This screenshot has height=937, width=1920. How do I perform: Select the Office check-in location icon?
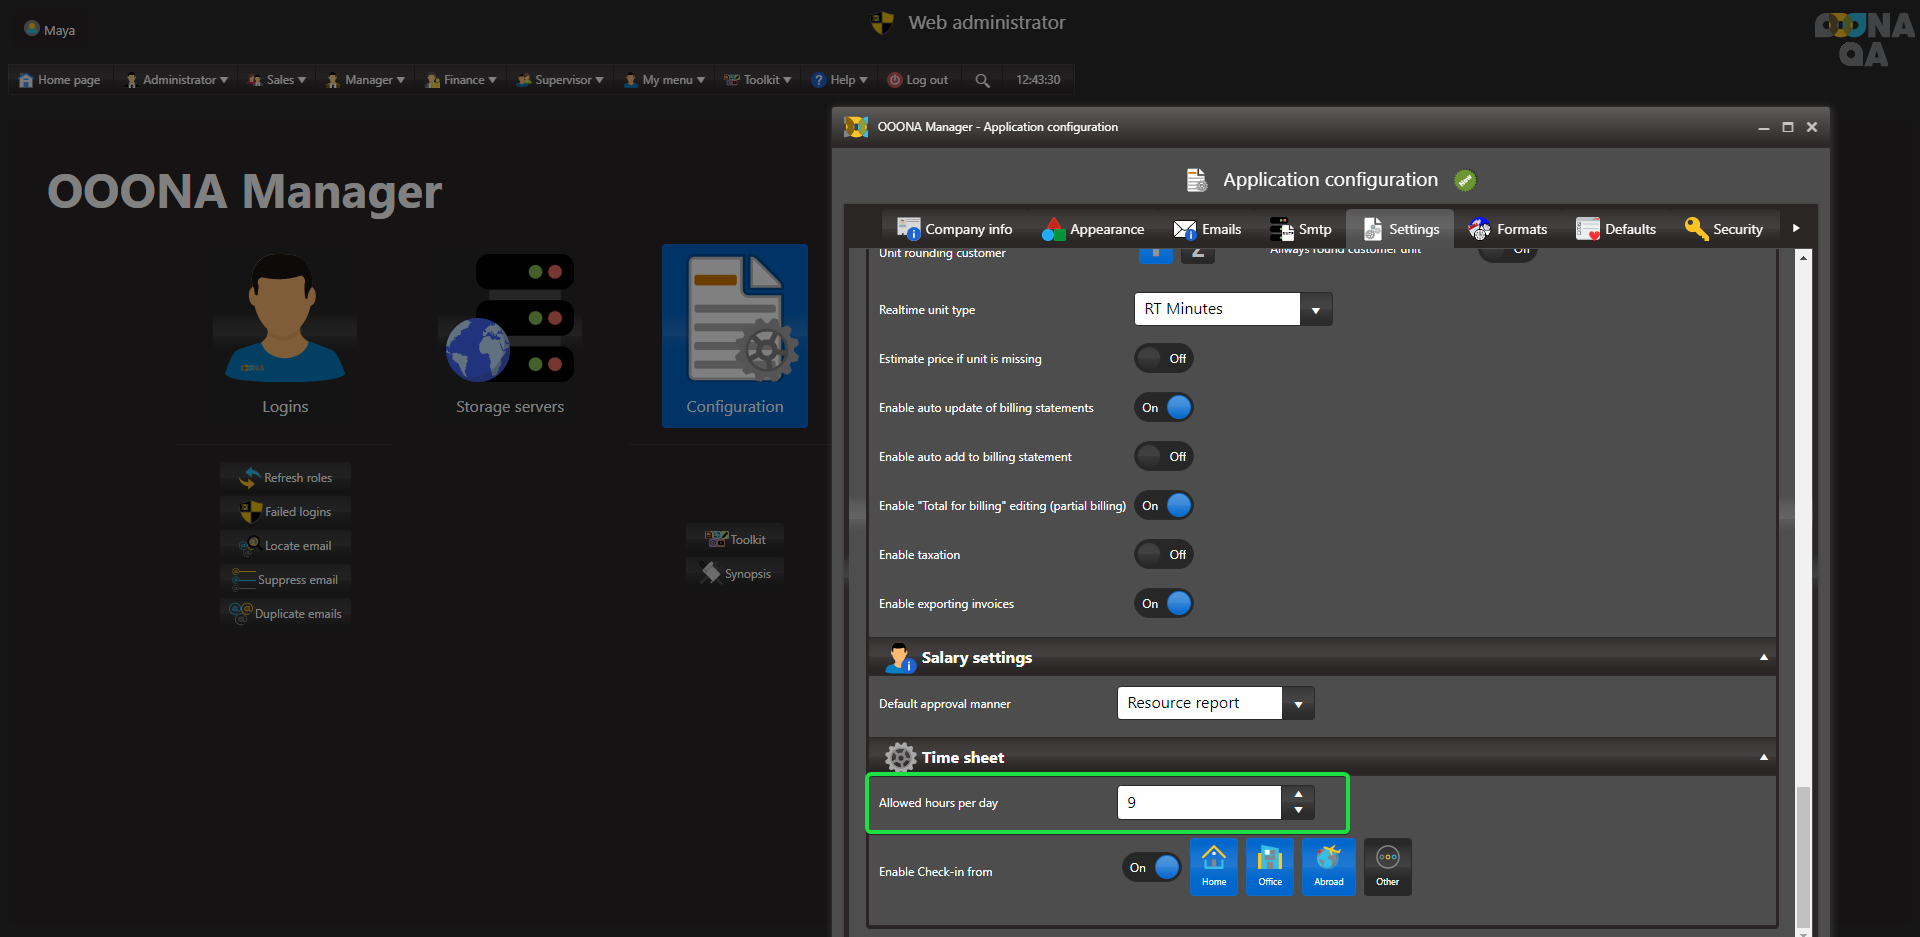pyautogui.click(x=1270, y=866)
